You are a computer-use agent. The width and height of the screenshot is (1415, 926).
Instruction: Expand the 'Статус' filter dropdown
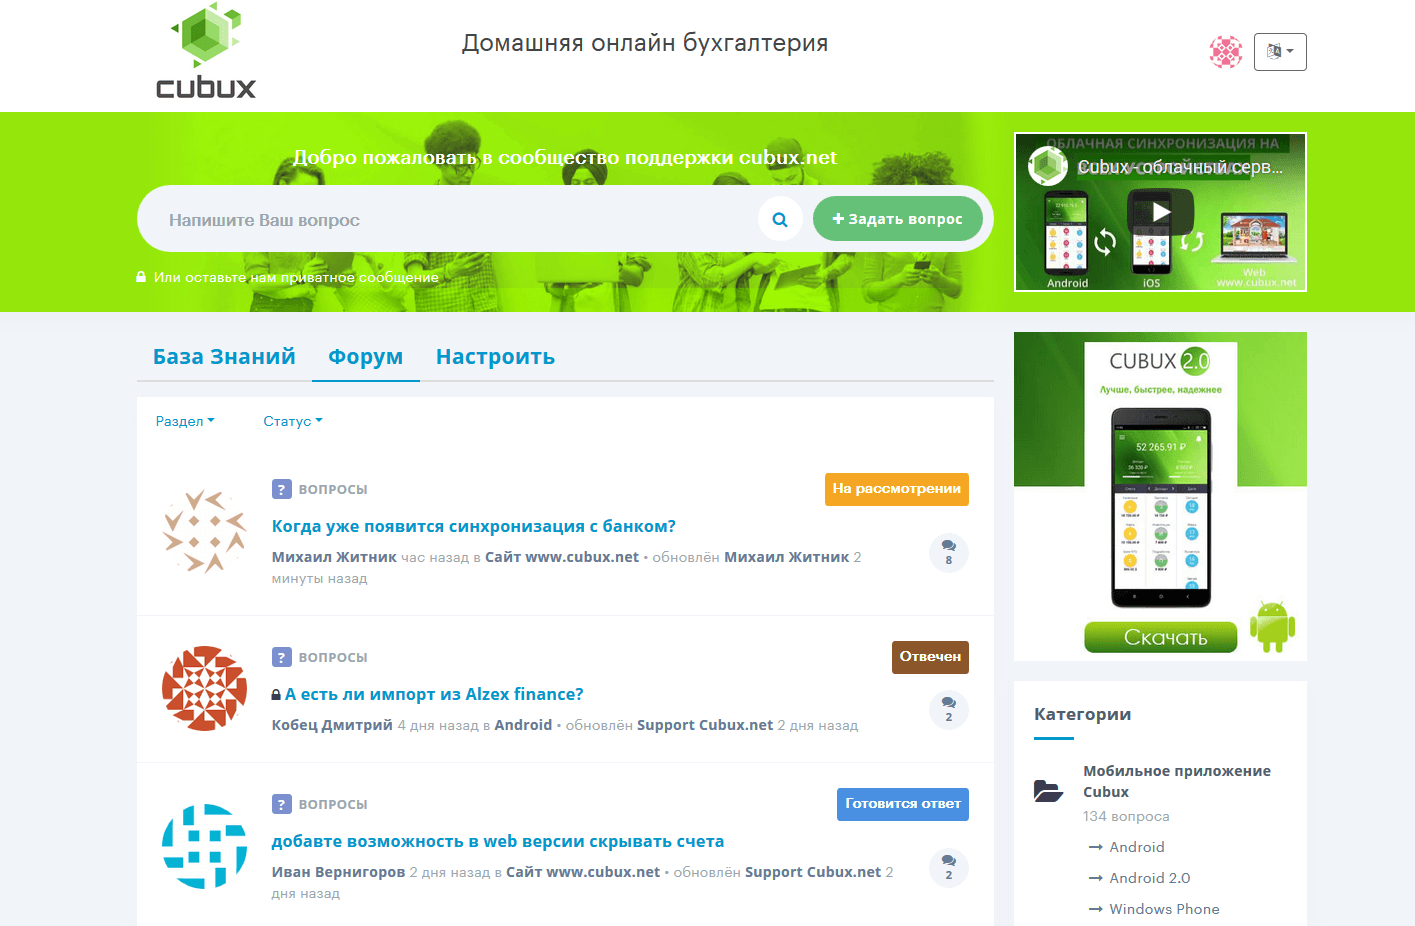[293, 421]
